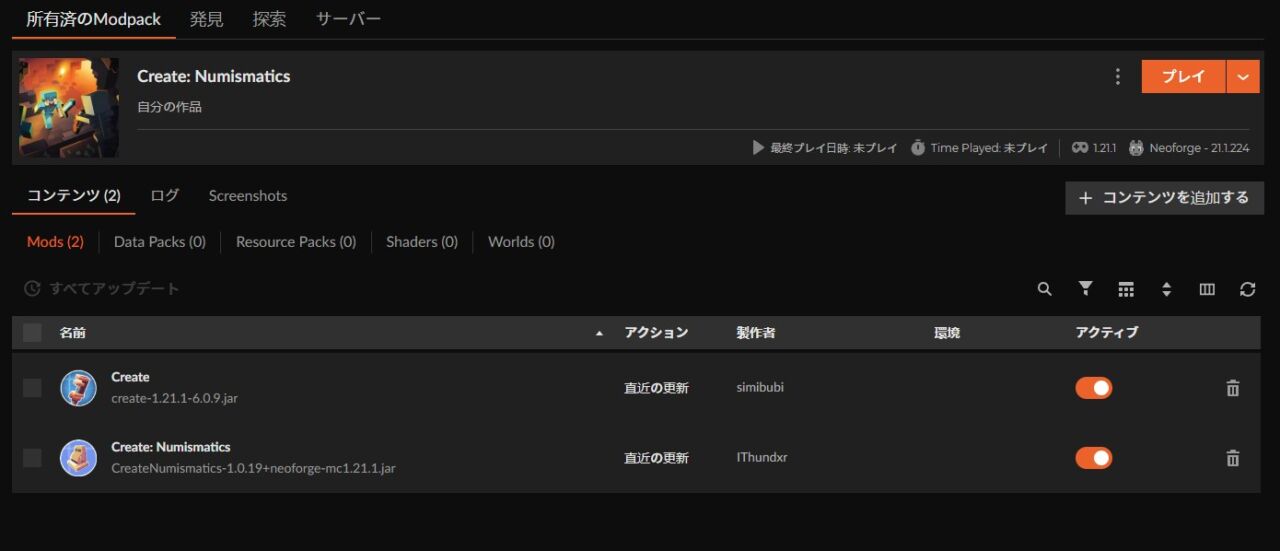Image resolution: width=1280 pixels, height=551 pixels.
Task: Switch to 所有済のModpack tab
Action: 94,19
